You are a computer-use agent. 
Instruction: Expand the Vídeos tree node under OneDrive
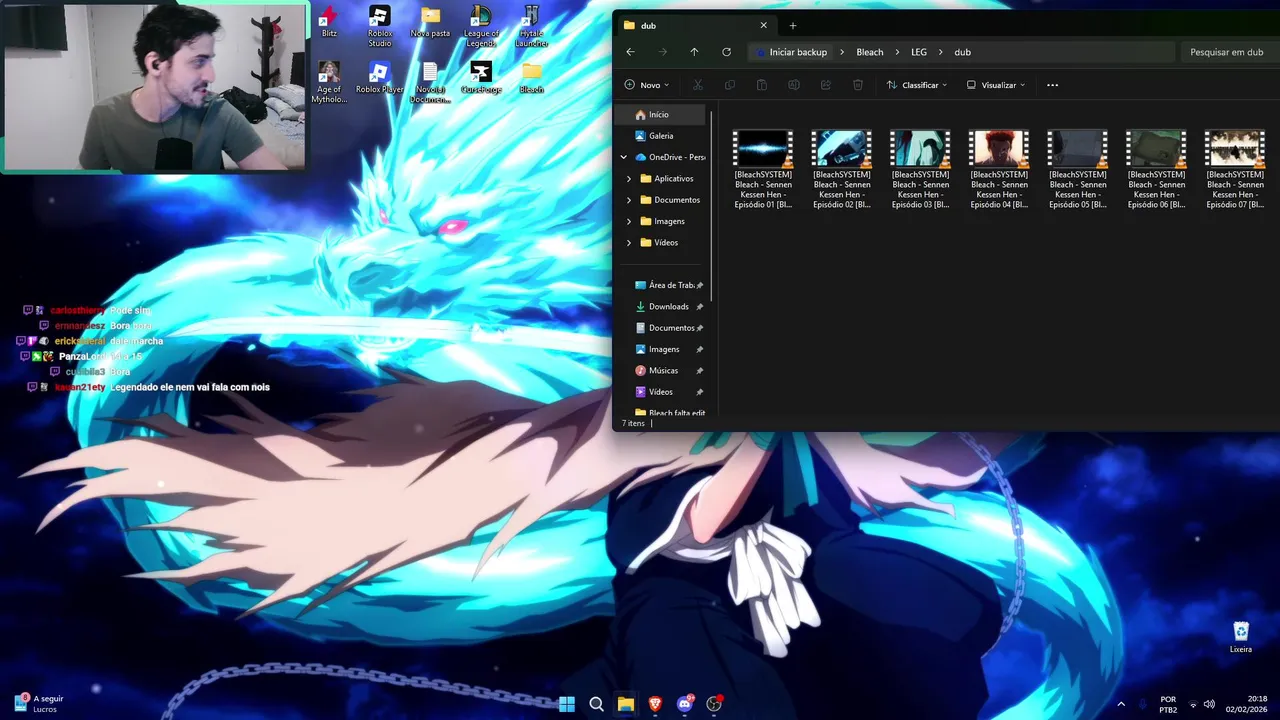point(629,242)
